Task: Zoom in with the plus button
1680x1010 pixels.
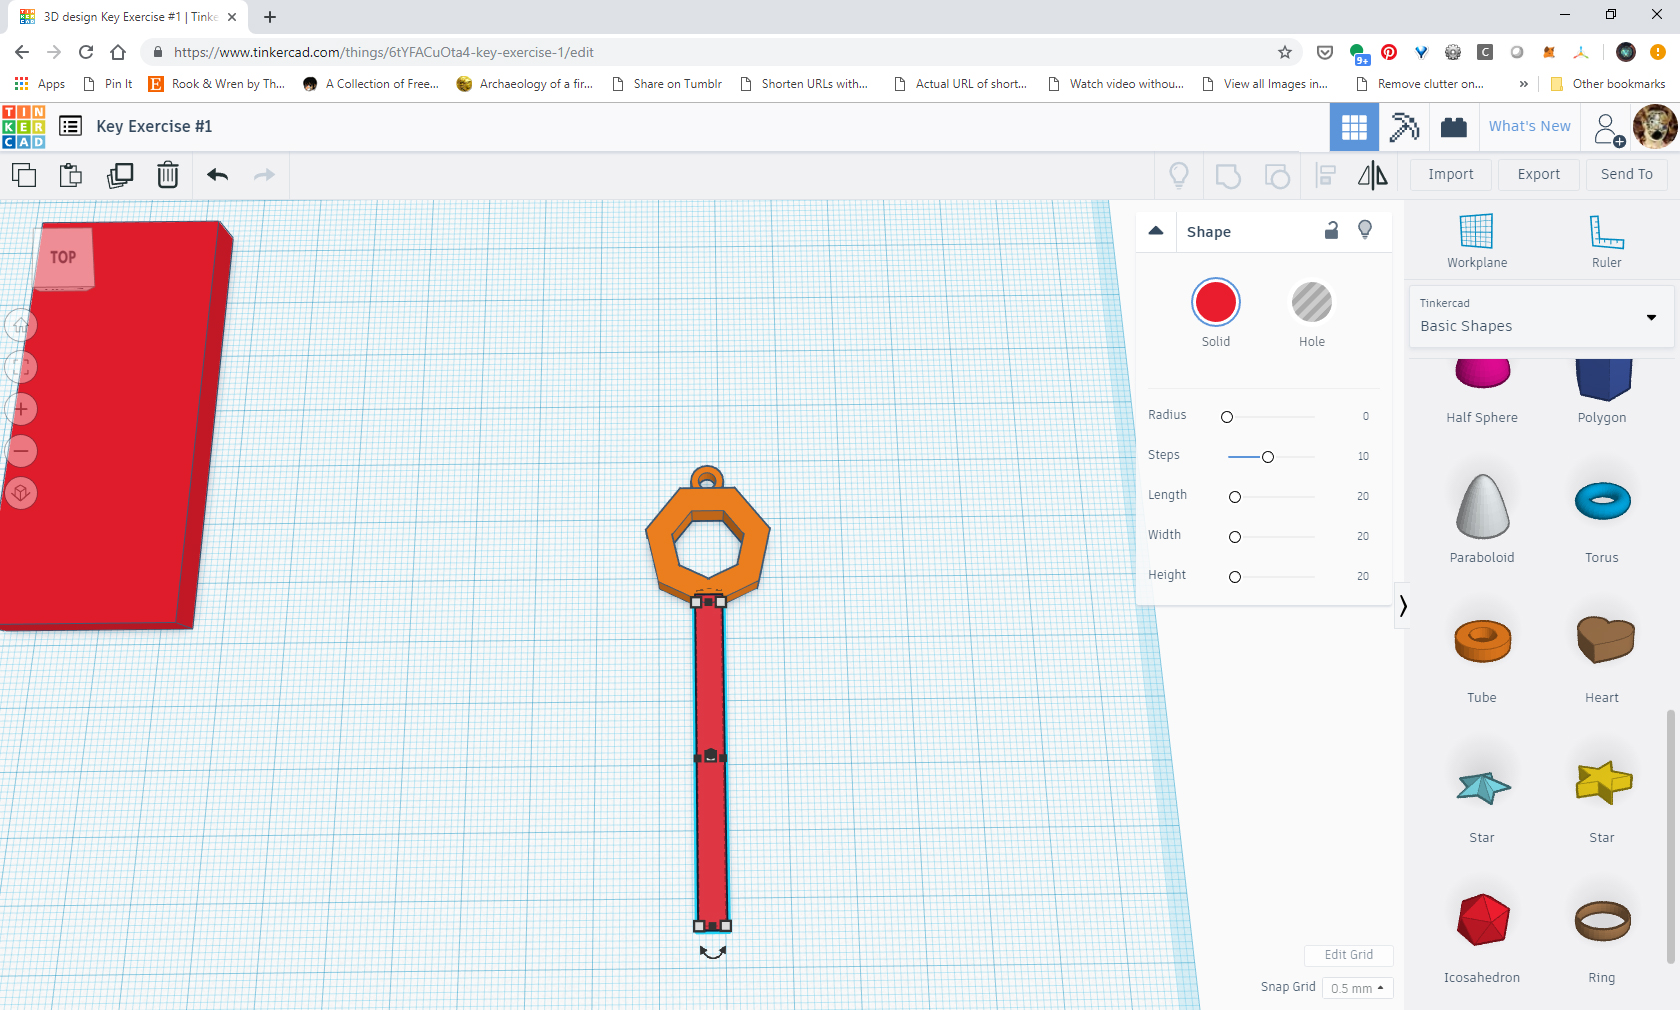Action: [21, 409]
